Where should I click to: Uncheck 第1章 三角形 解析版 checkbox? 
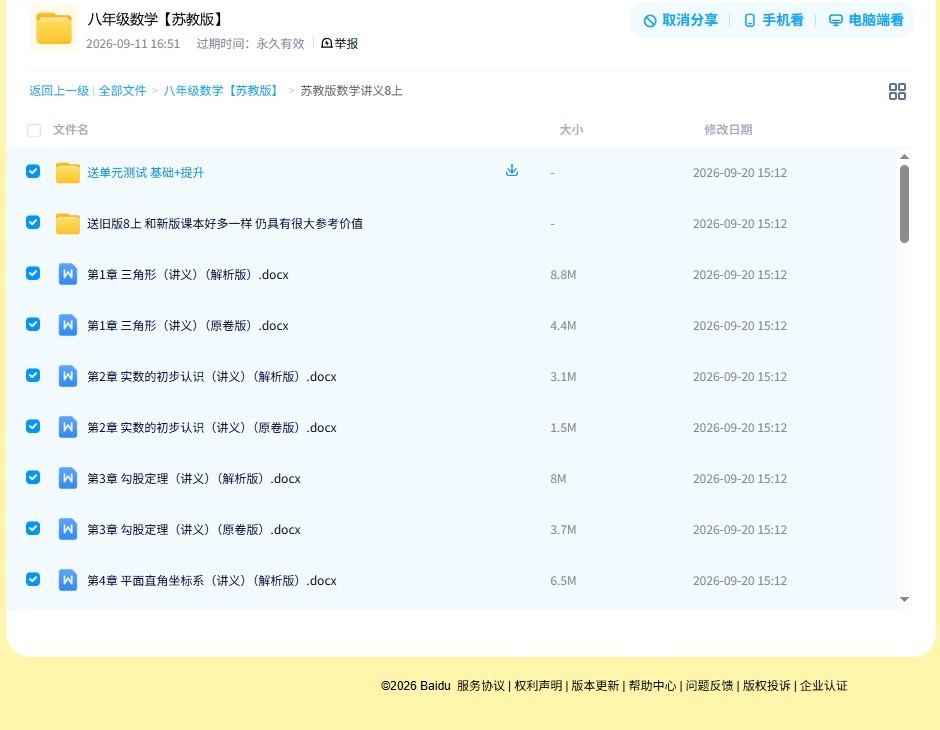33,273
